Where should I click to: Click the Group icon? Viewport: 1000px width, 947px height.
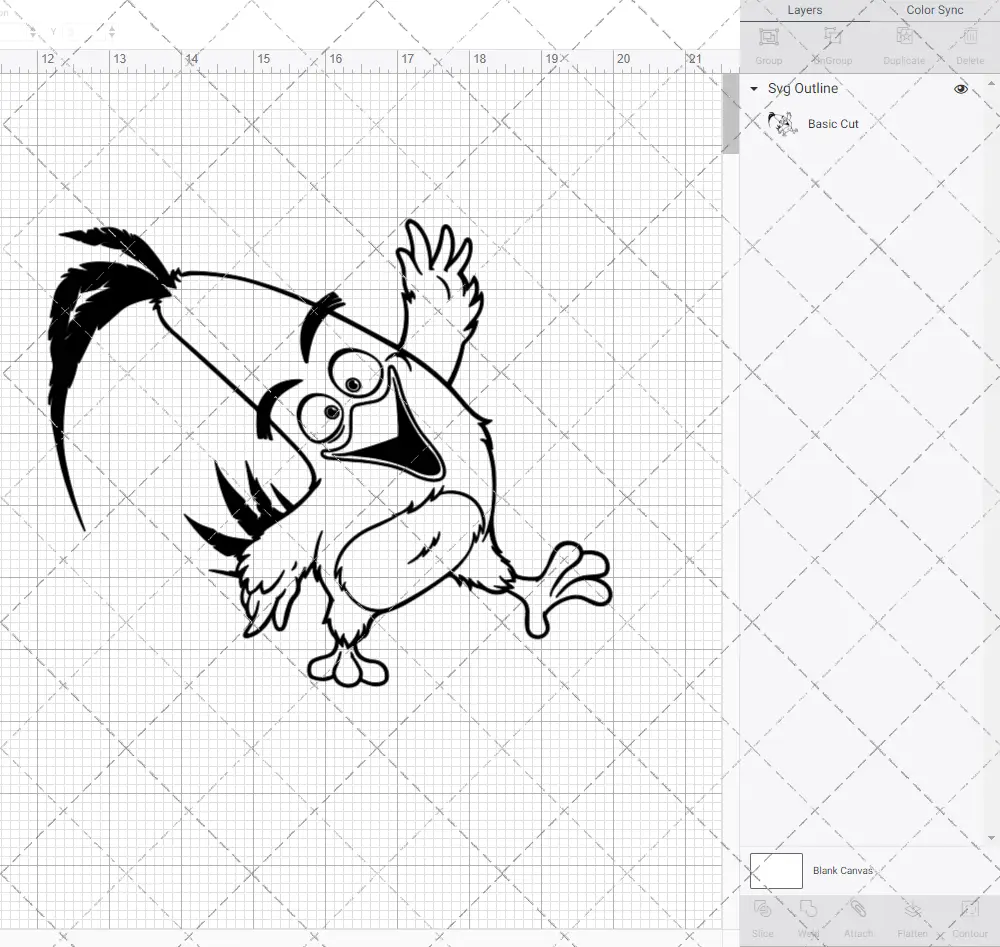point(768,37)
